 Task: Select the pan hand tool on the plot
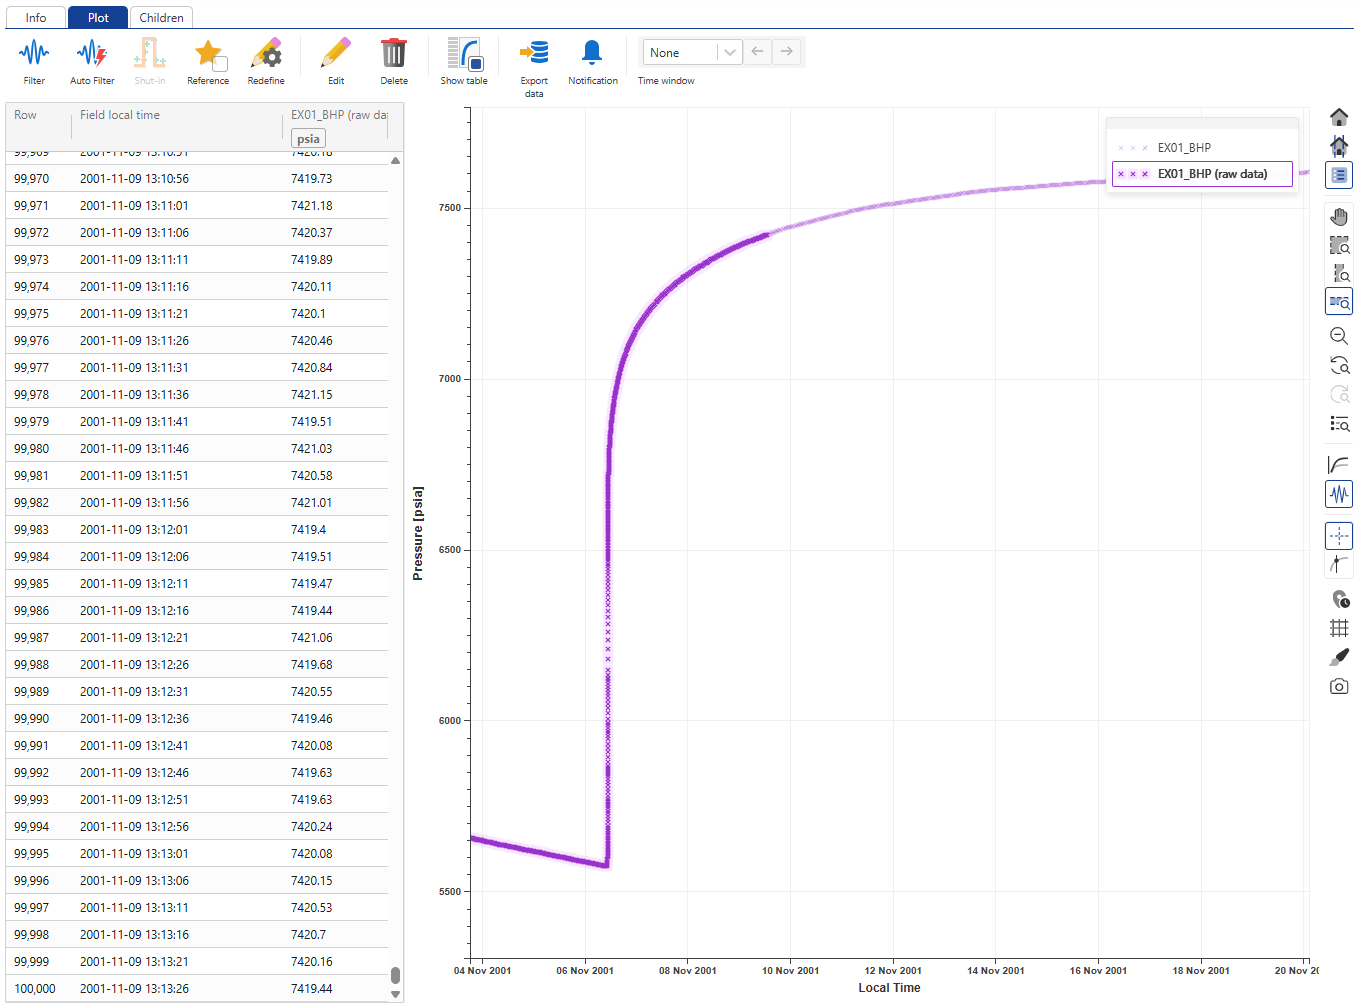1339,216
